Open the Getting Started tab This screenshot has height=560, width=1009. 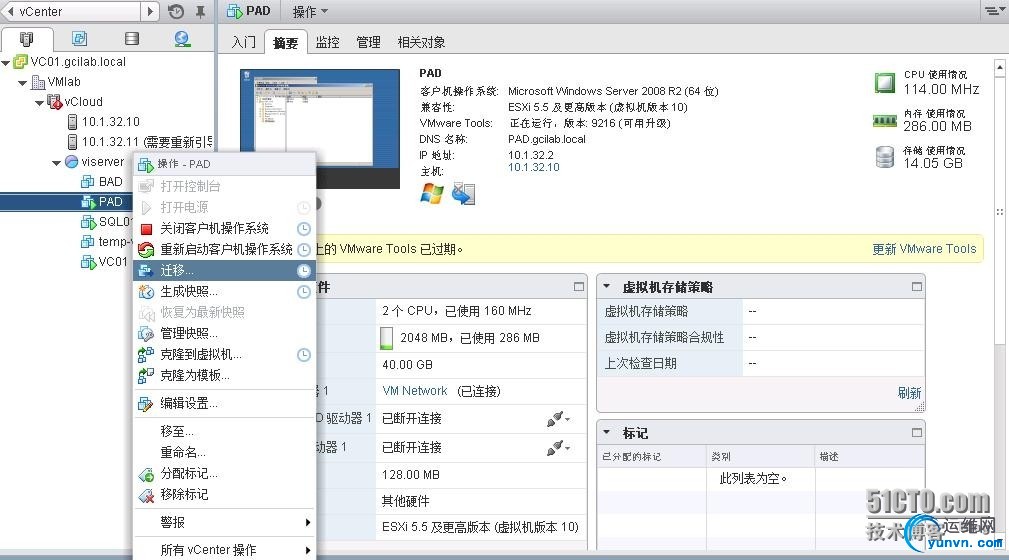tap(243, 42)
